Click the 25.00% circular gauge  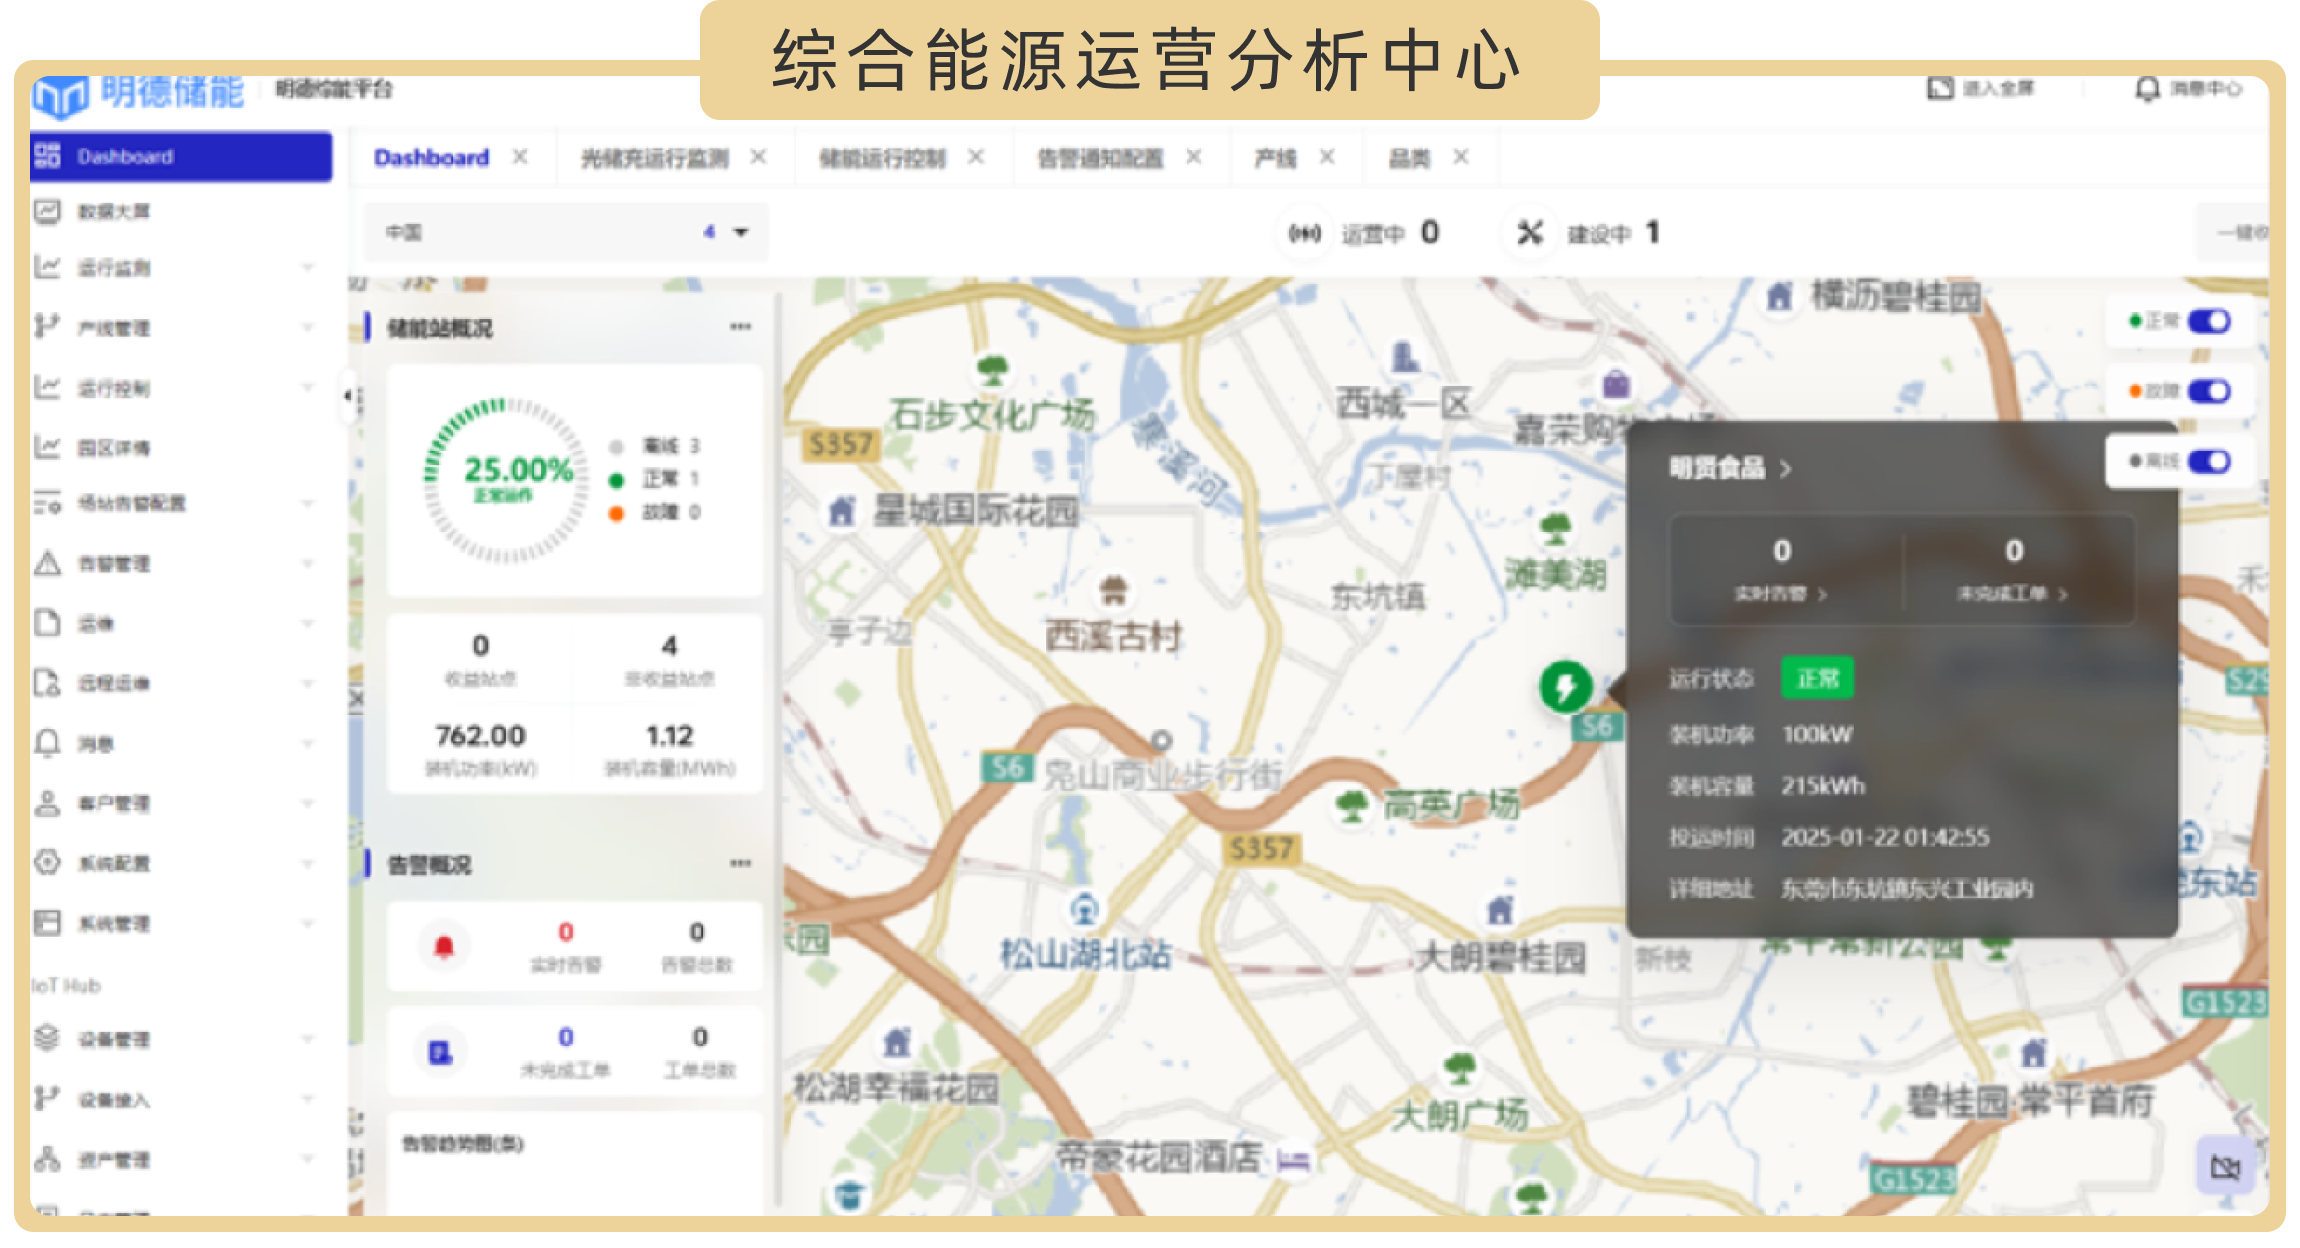tap(507, 480)
